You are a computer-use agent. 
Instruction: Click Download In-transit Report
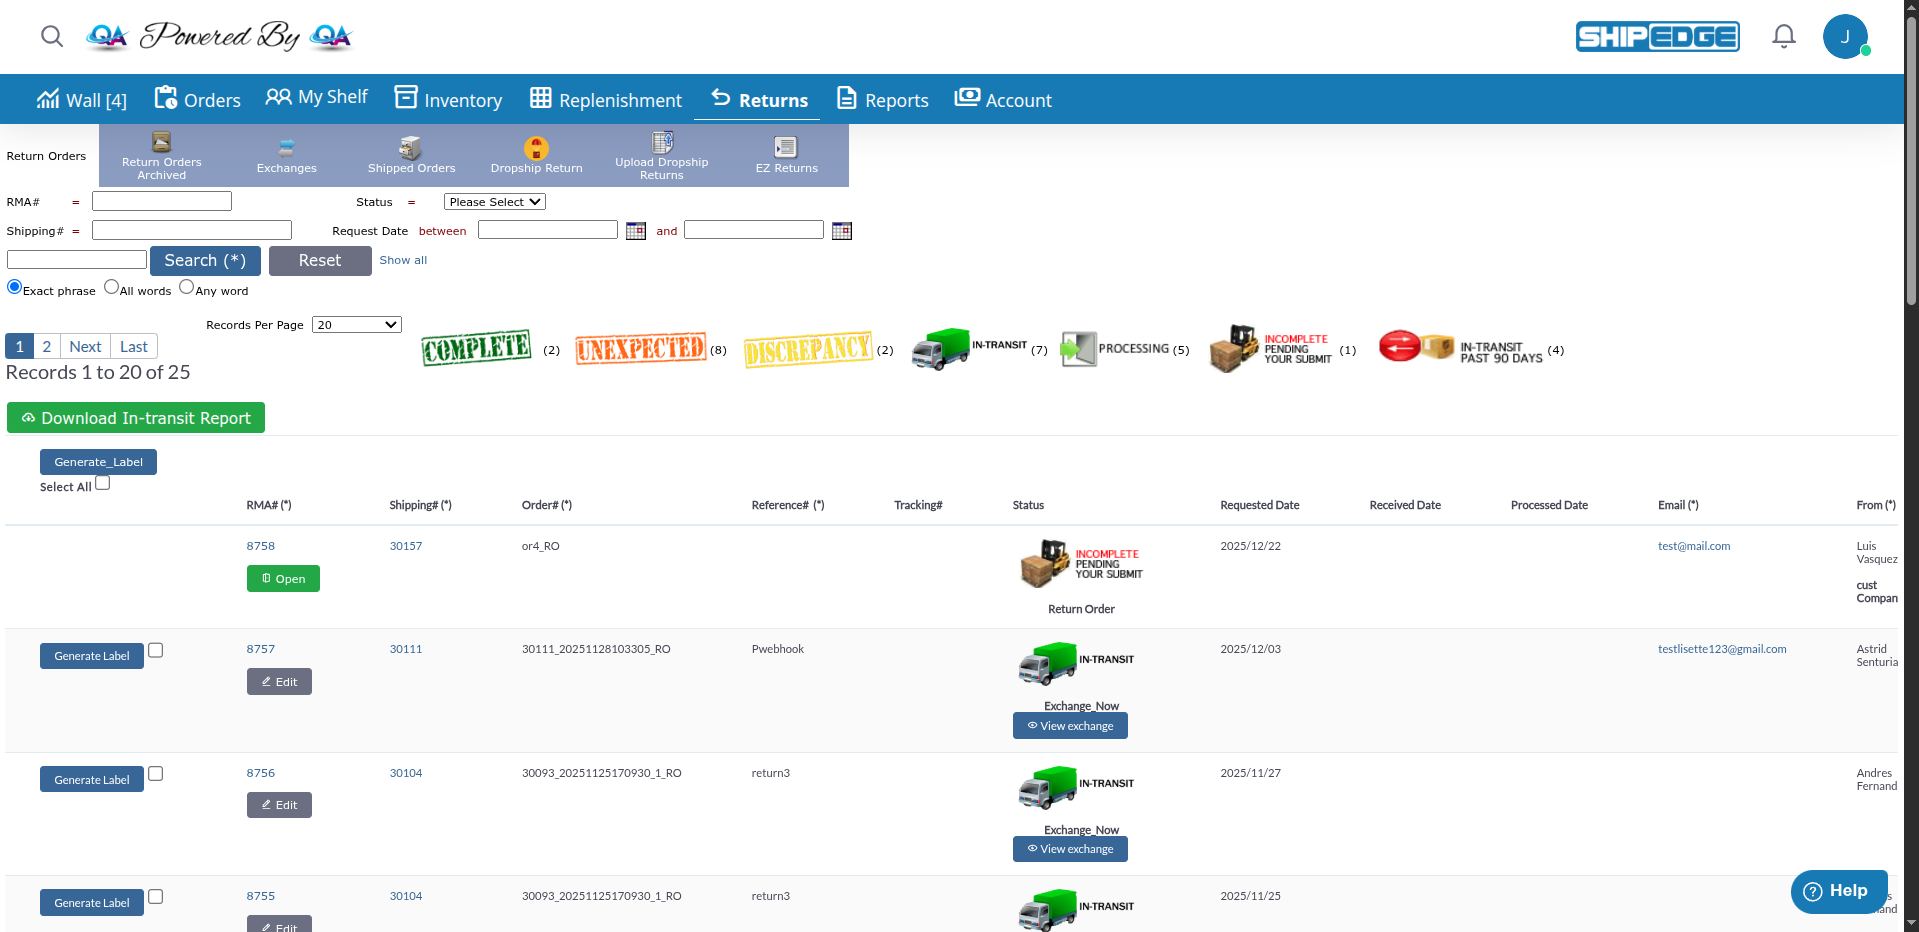coord(136,417)
